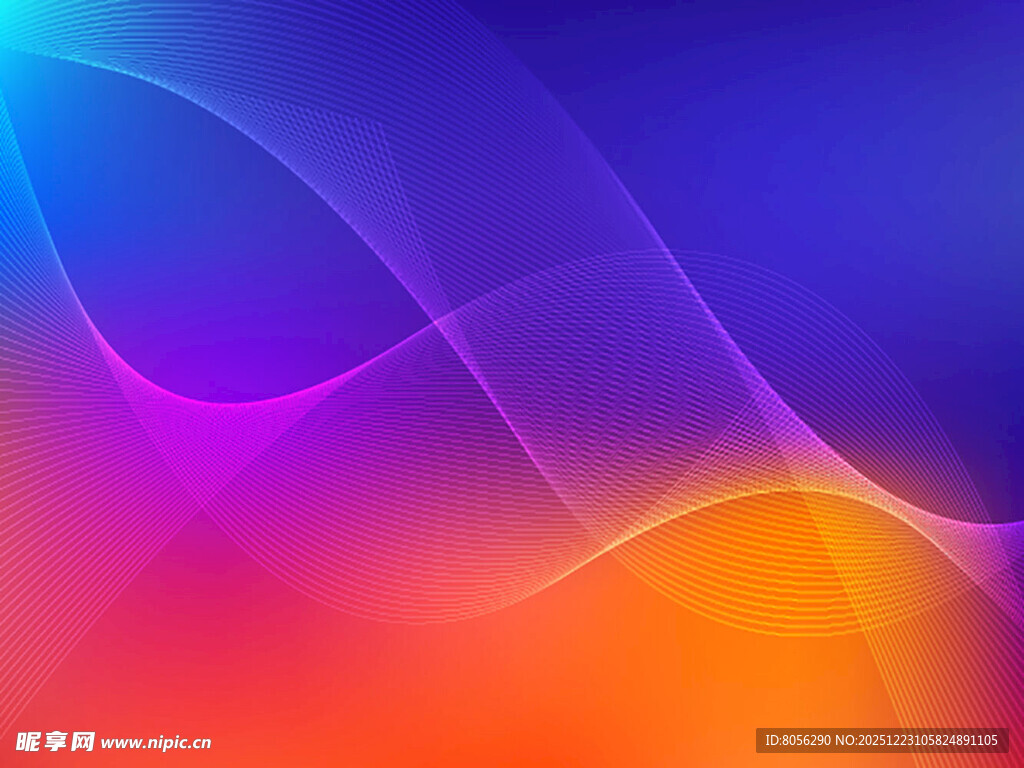Click the dark gray ID watermark box
Screen dimensions: 1024x768
point(881,740)
